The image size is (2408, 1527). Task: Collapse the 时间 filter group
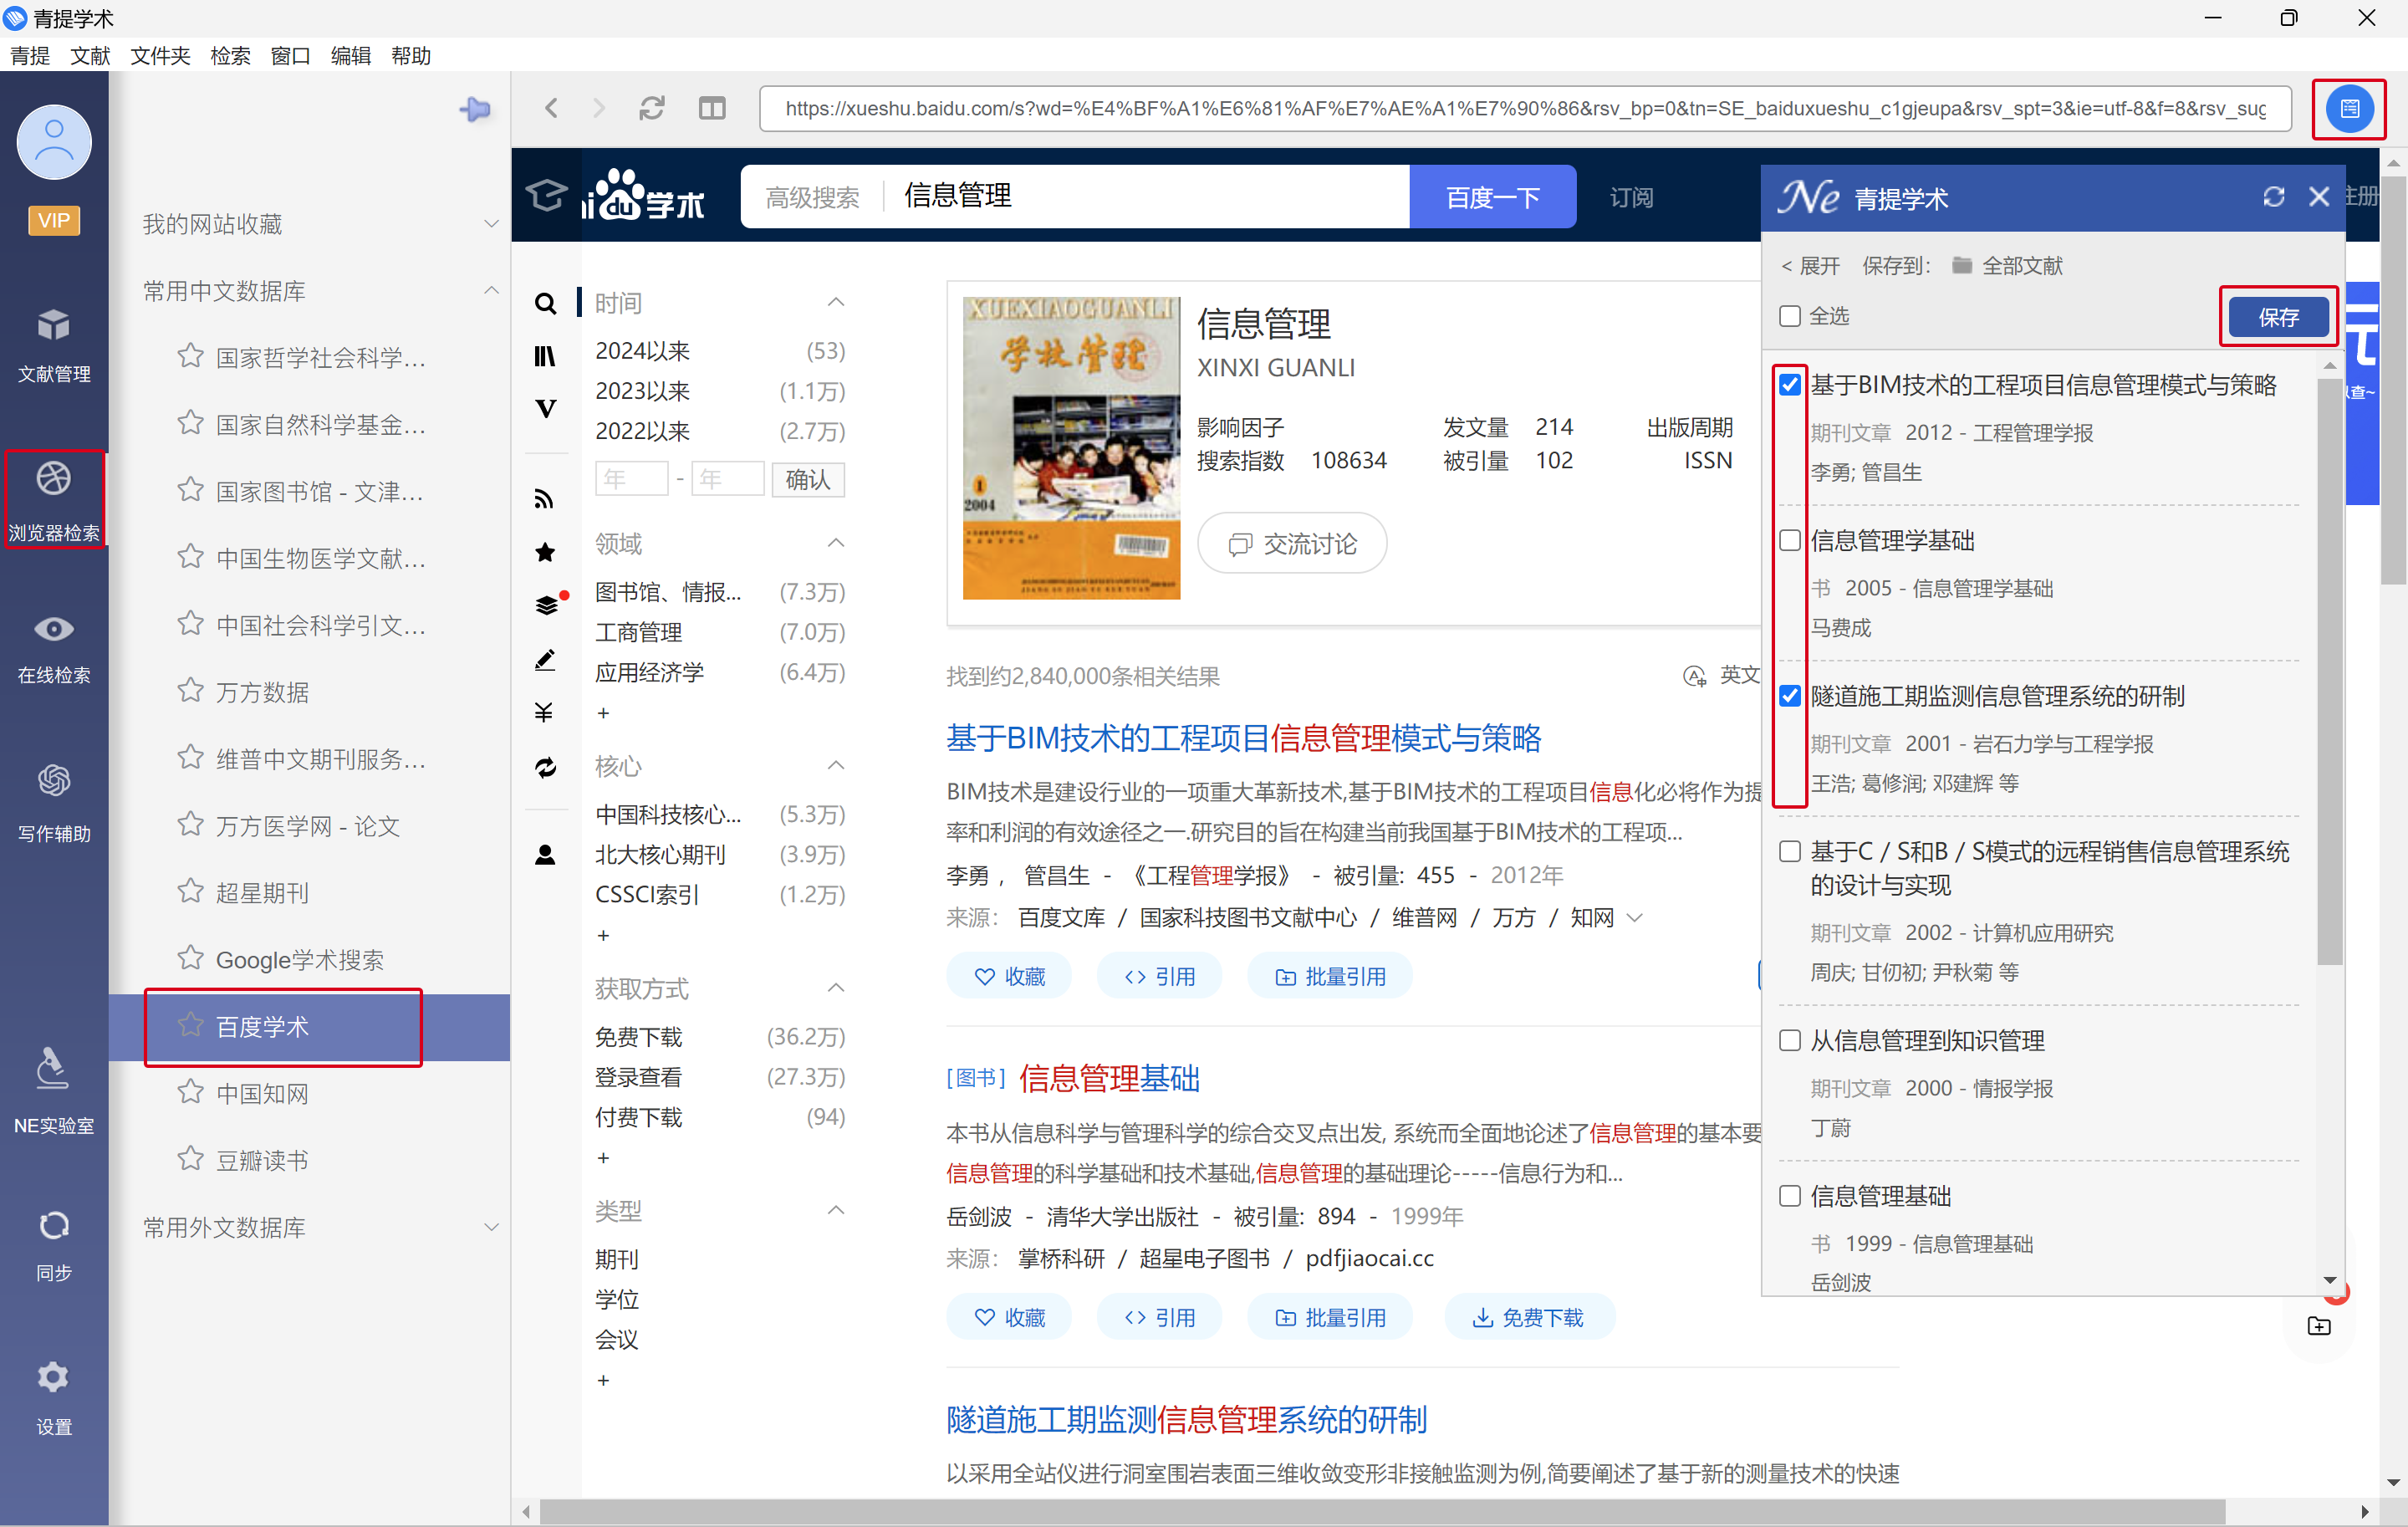coord(836,303)
